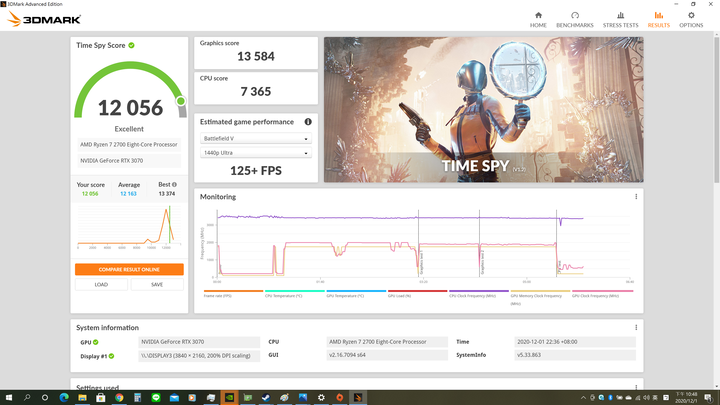Open the Options gear section

[691, 20]
